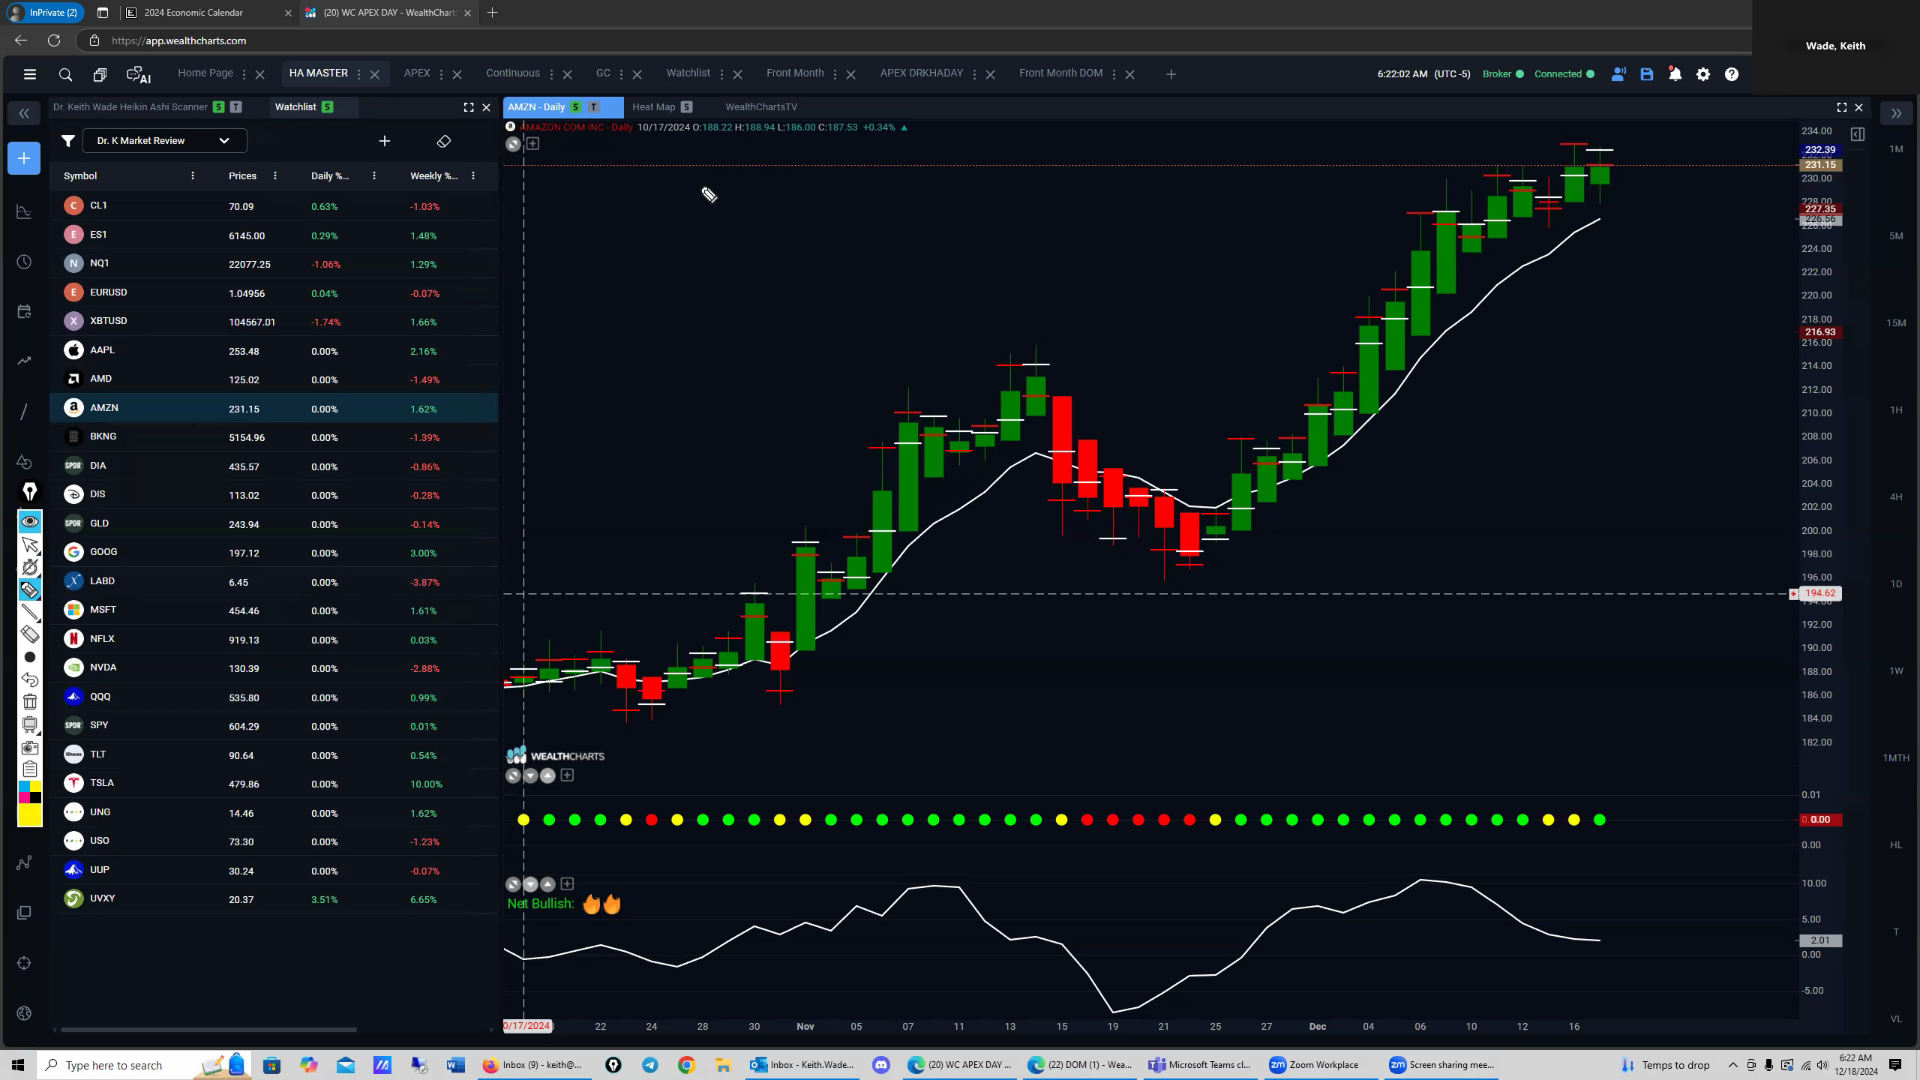Open the clock icon in left sidebar
1920x1080 pixels.
24,262
